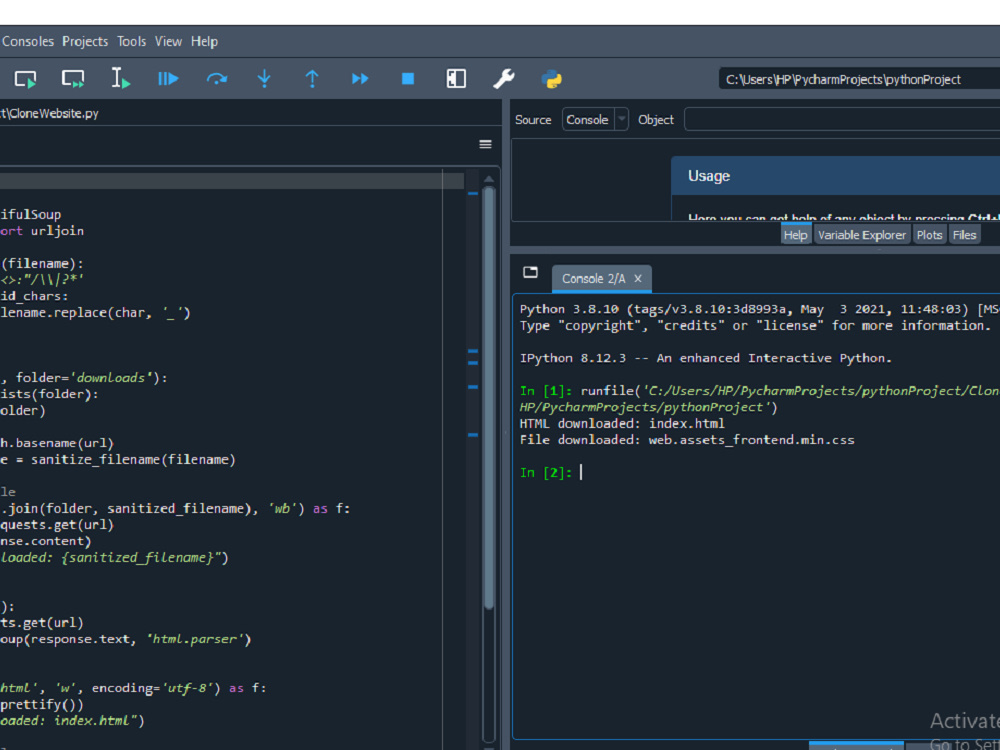
Task: Click the Help pane button
Action: pyautogui.click(x=796, y=233)
